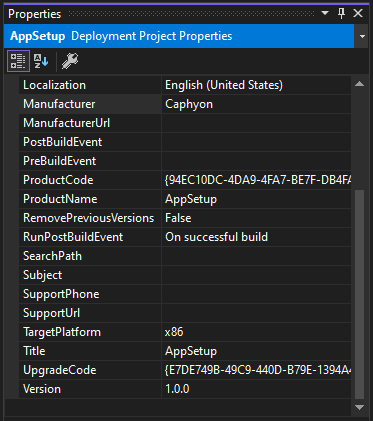Select the Version property
This screenshot has height=421, width=373.
pos(90,389)
